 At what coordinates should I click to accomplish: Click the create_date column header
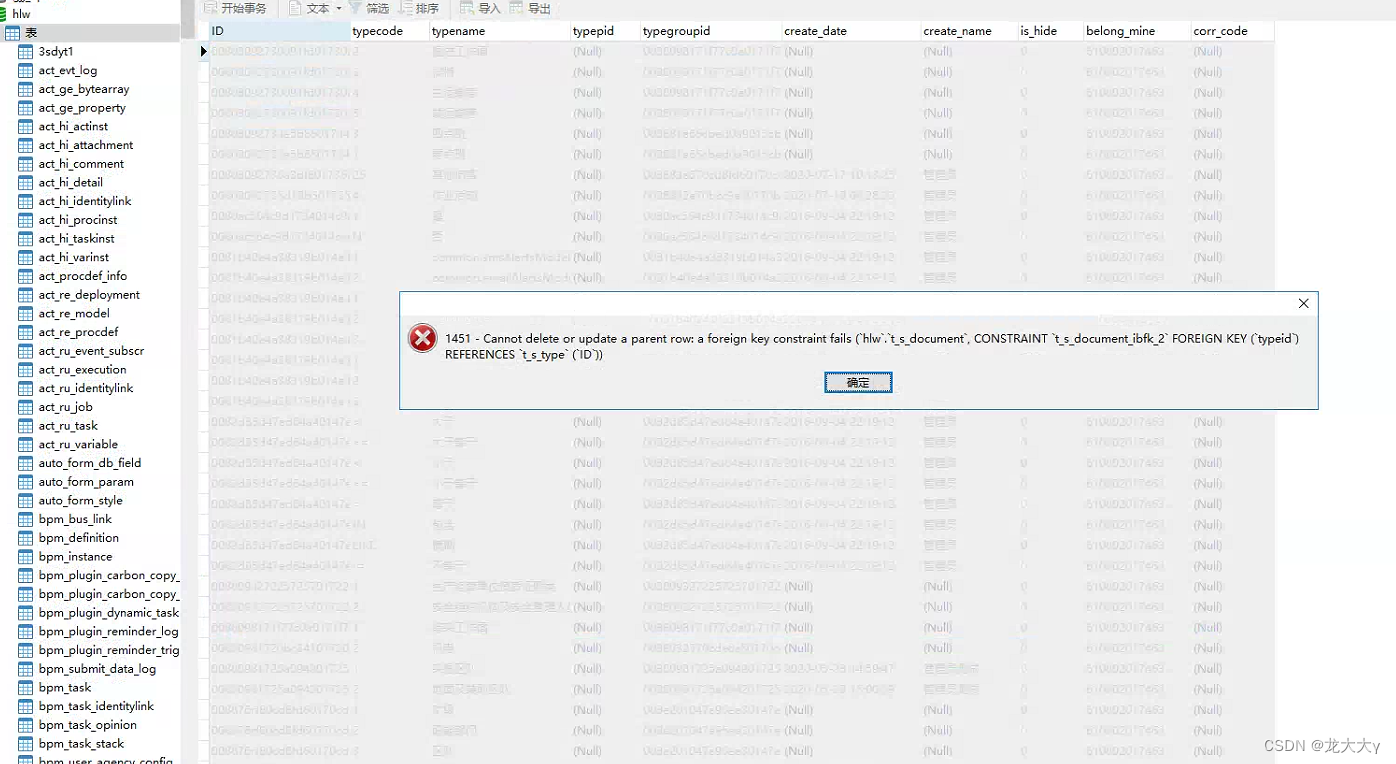[x=815, y=31]
